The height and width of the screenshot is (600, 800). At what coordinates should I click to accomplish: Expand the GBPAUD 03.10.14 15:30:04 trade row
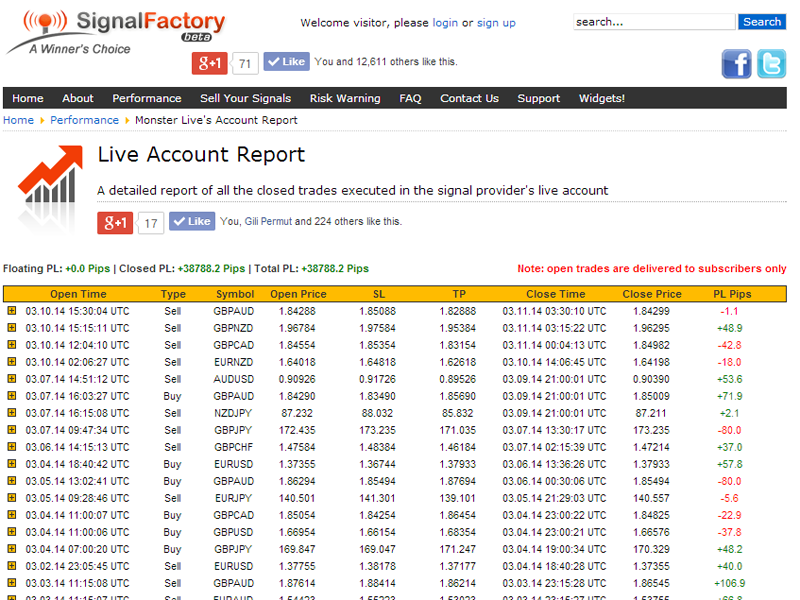click(x=12, y=311)
